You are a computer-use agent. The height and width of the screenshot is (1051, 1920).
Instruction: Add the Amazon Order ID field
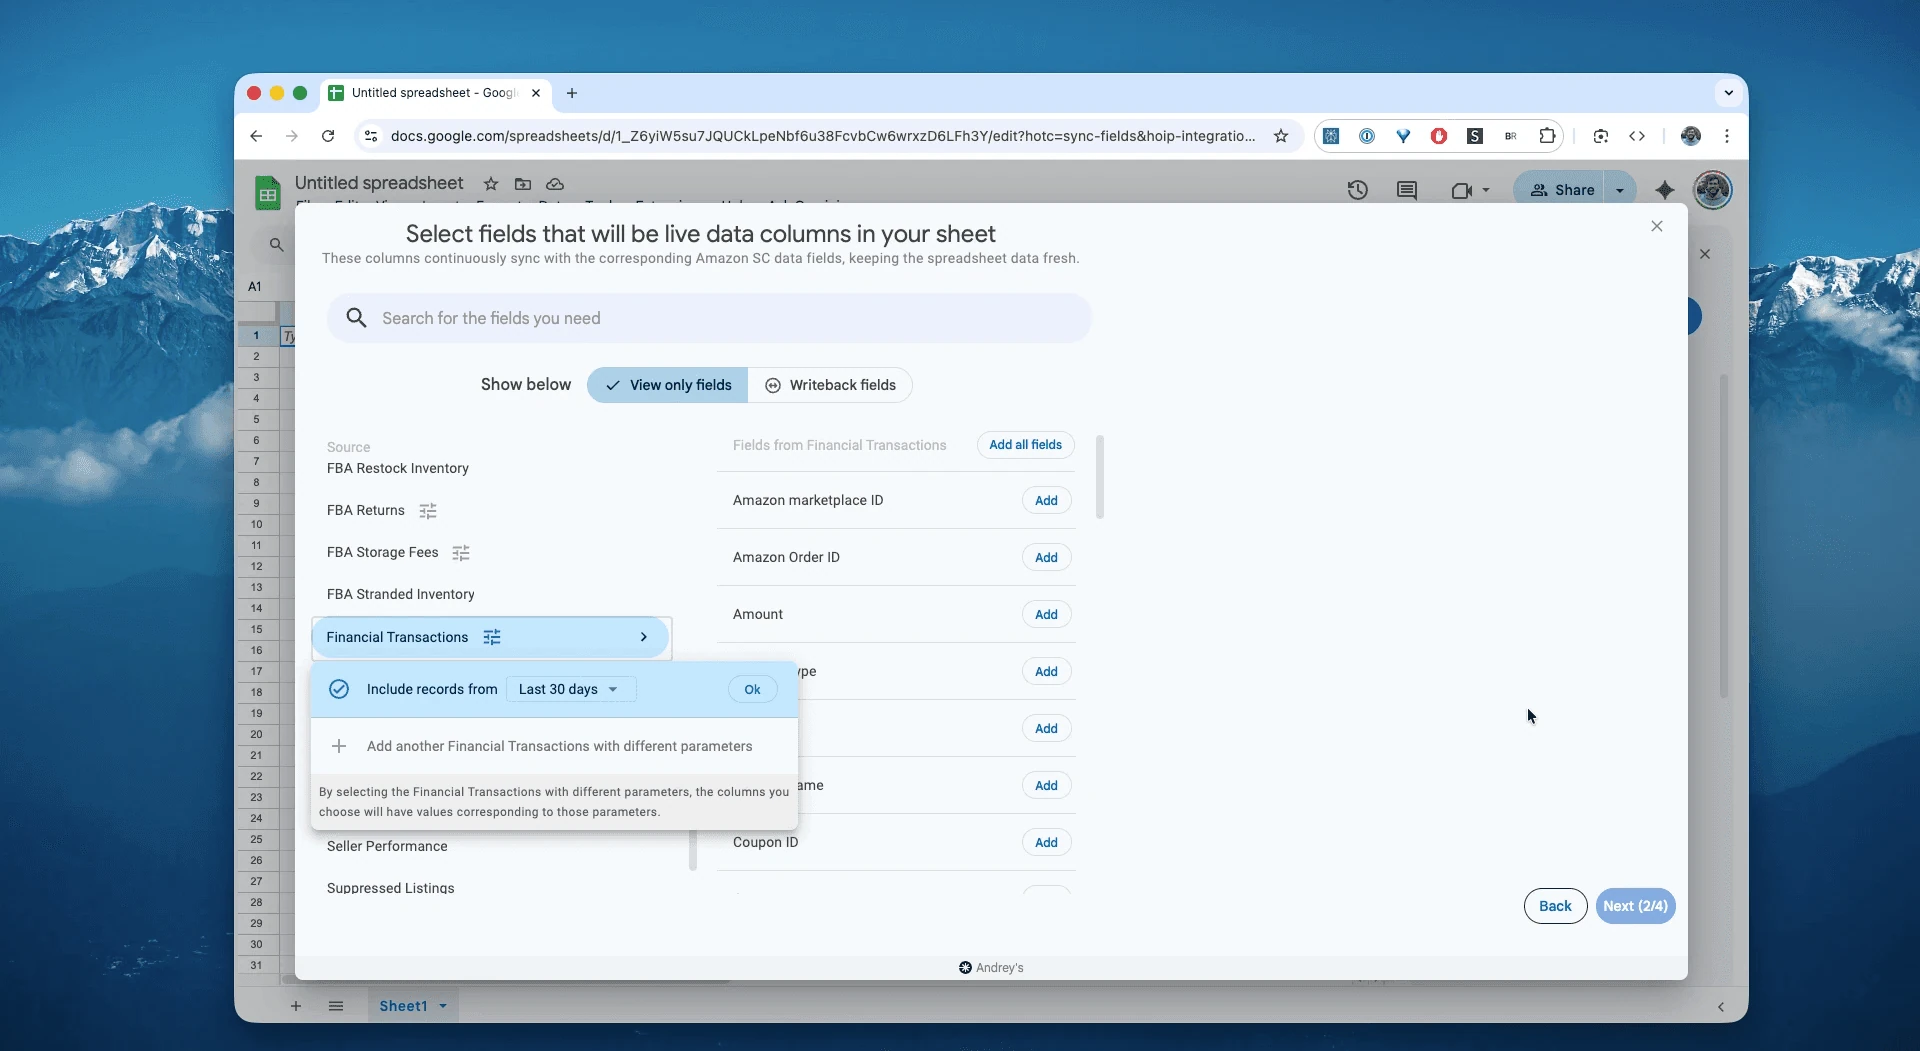coord(1047,557)
